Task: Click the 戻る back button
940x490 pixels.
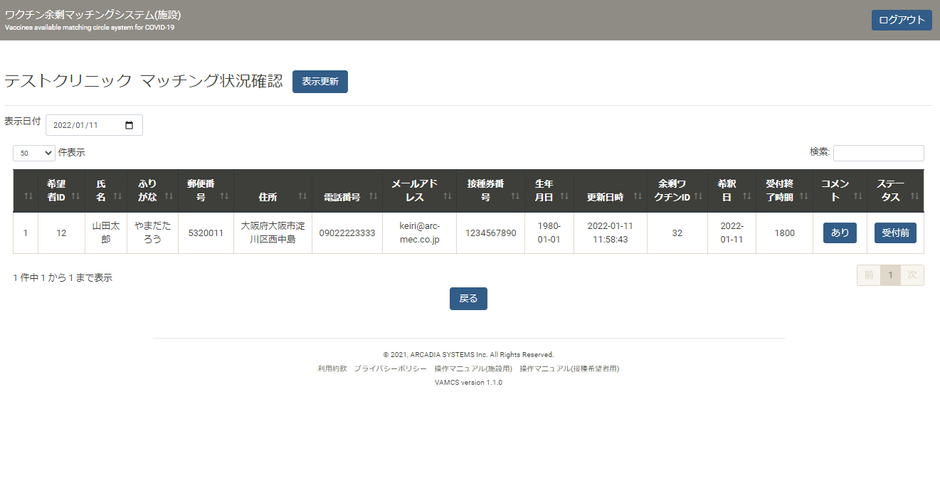Action: click(x=468, y=298)
